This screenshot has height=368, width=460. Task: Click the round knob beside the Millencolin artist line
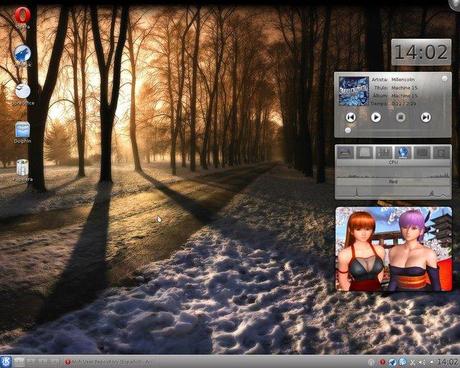(x=444, y=78)
